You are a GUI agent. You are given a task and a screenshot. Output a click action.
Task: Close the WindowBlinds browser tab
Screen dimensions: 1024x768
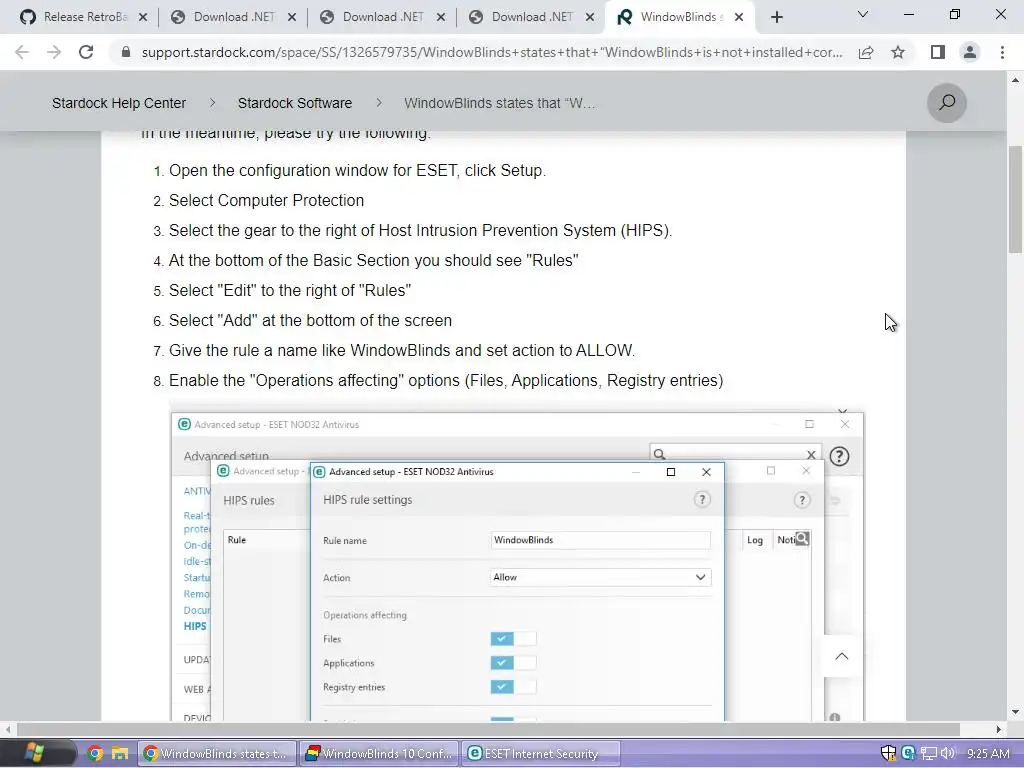tap(739, 18)
